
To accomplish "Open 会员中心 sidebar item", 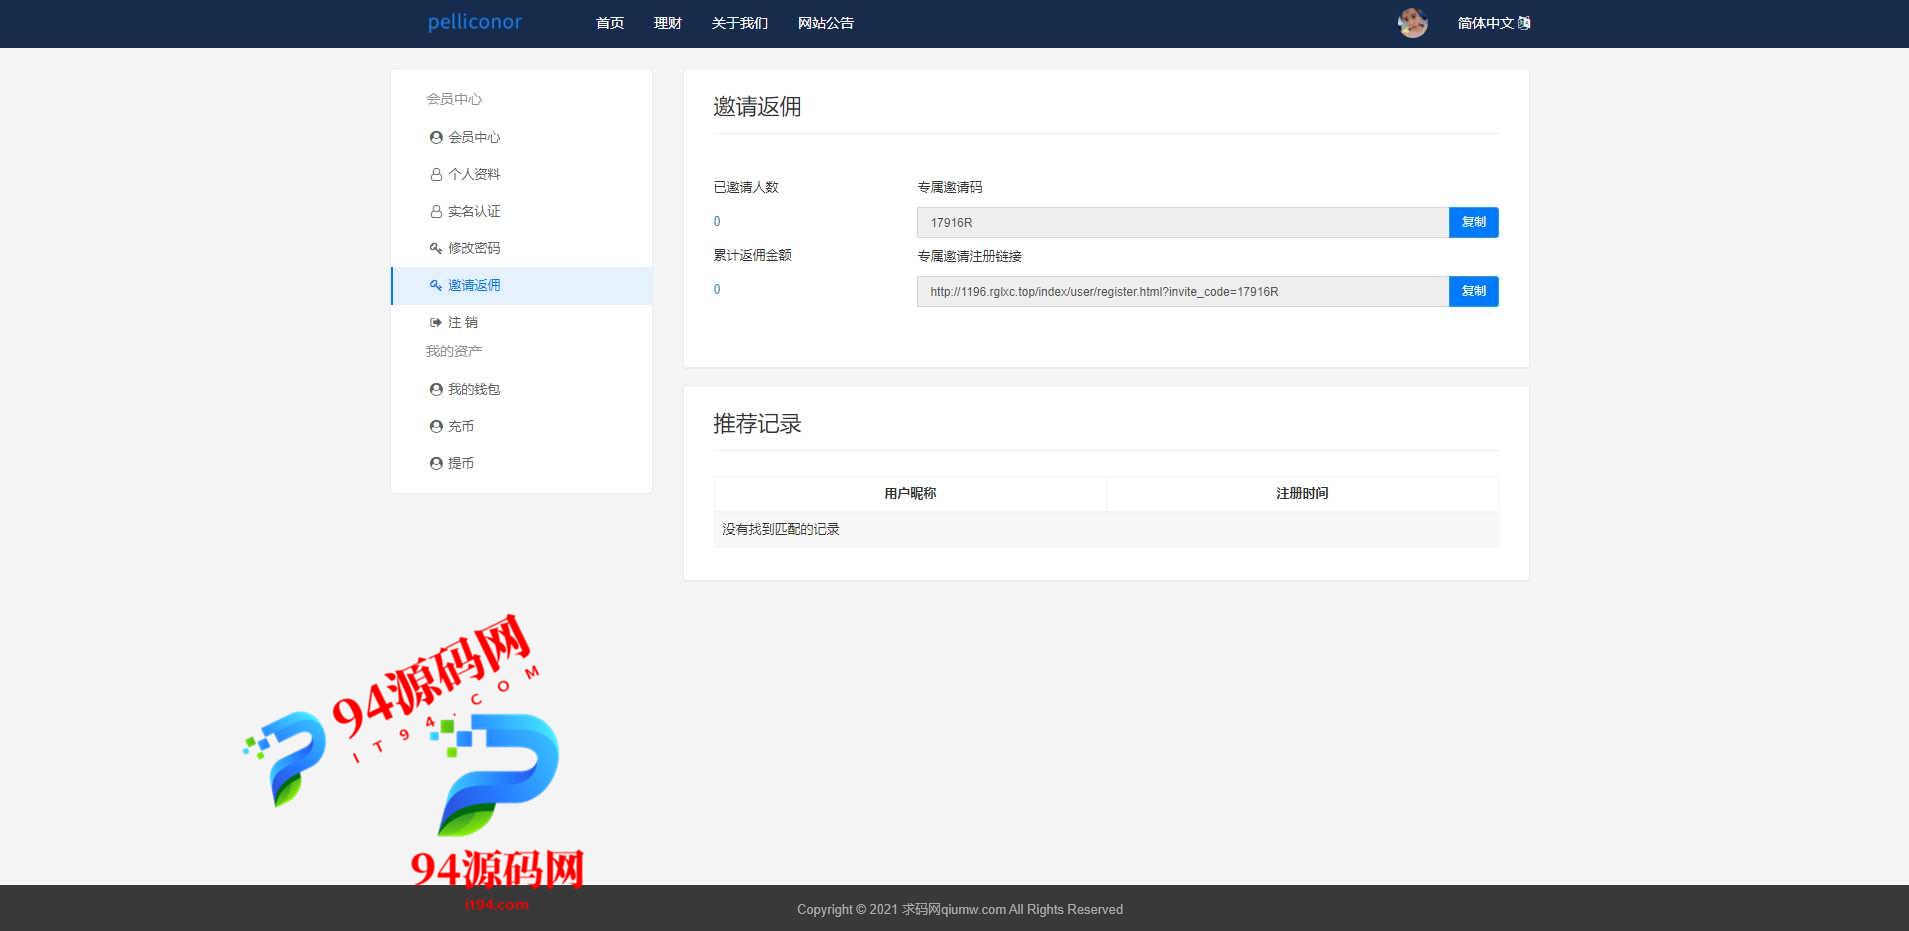I will tap(521, 137).
